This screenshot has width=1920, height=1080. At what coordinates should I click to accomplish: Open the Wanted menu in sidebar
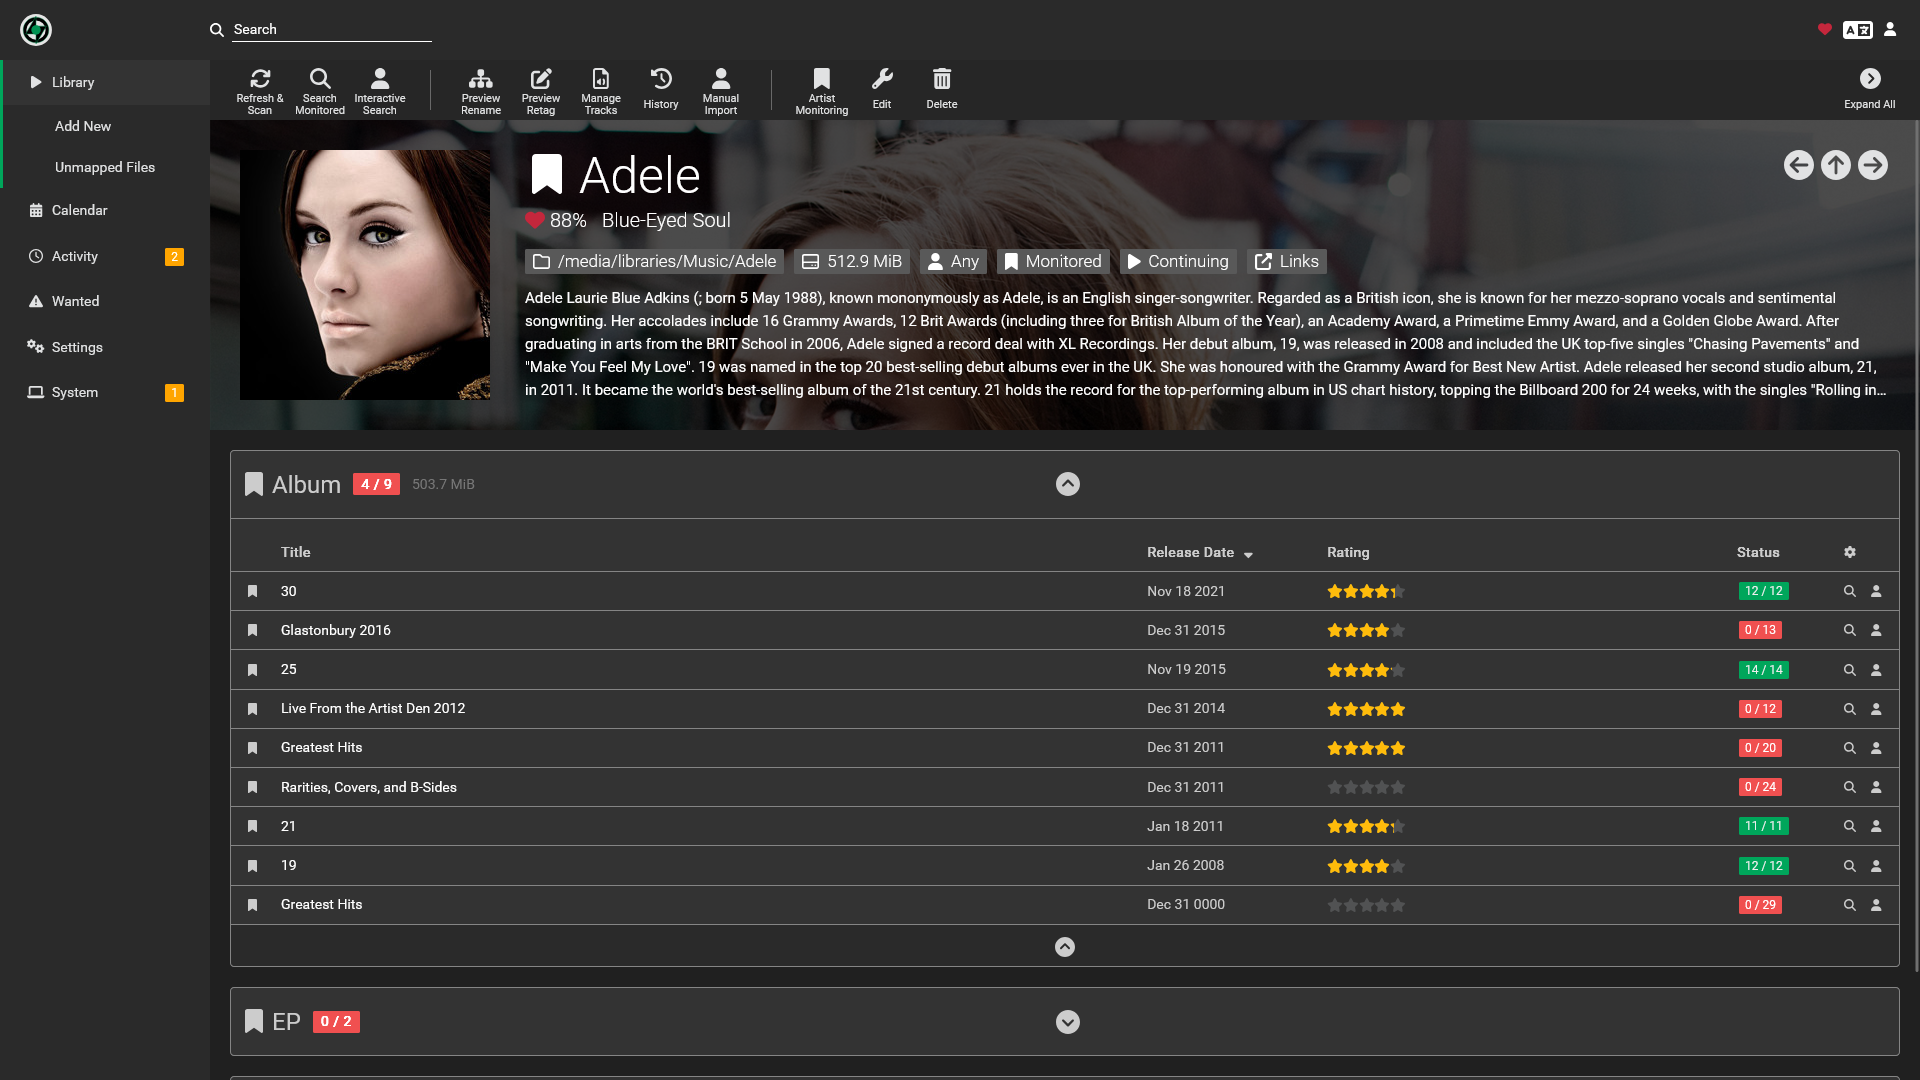point(75,301)
